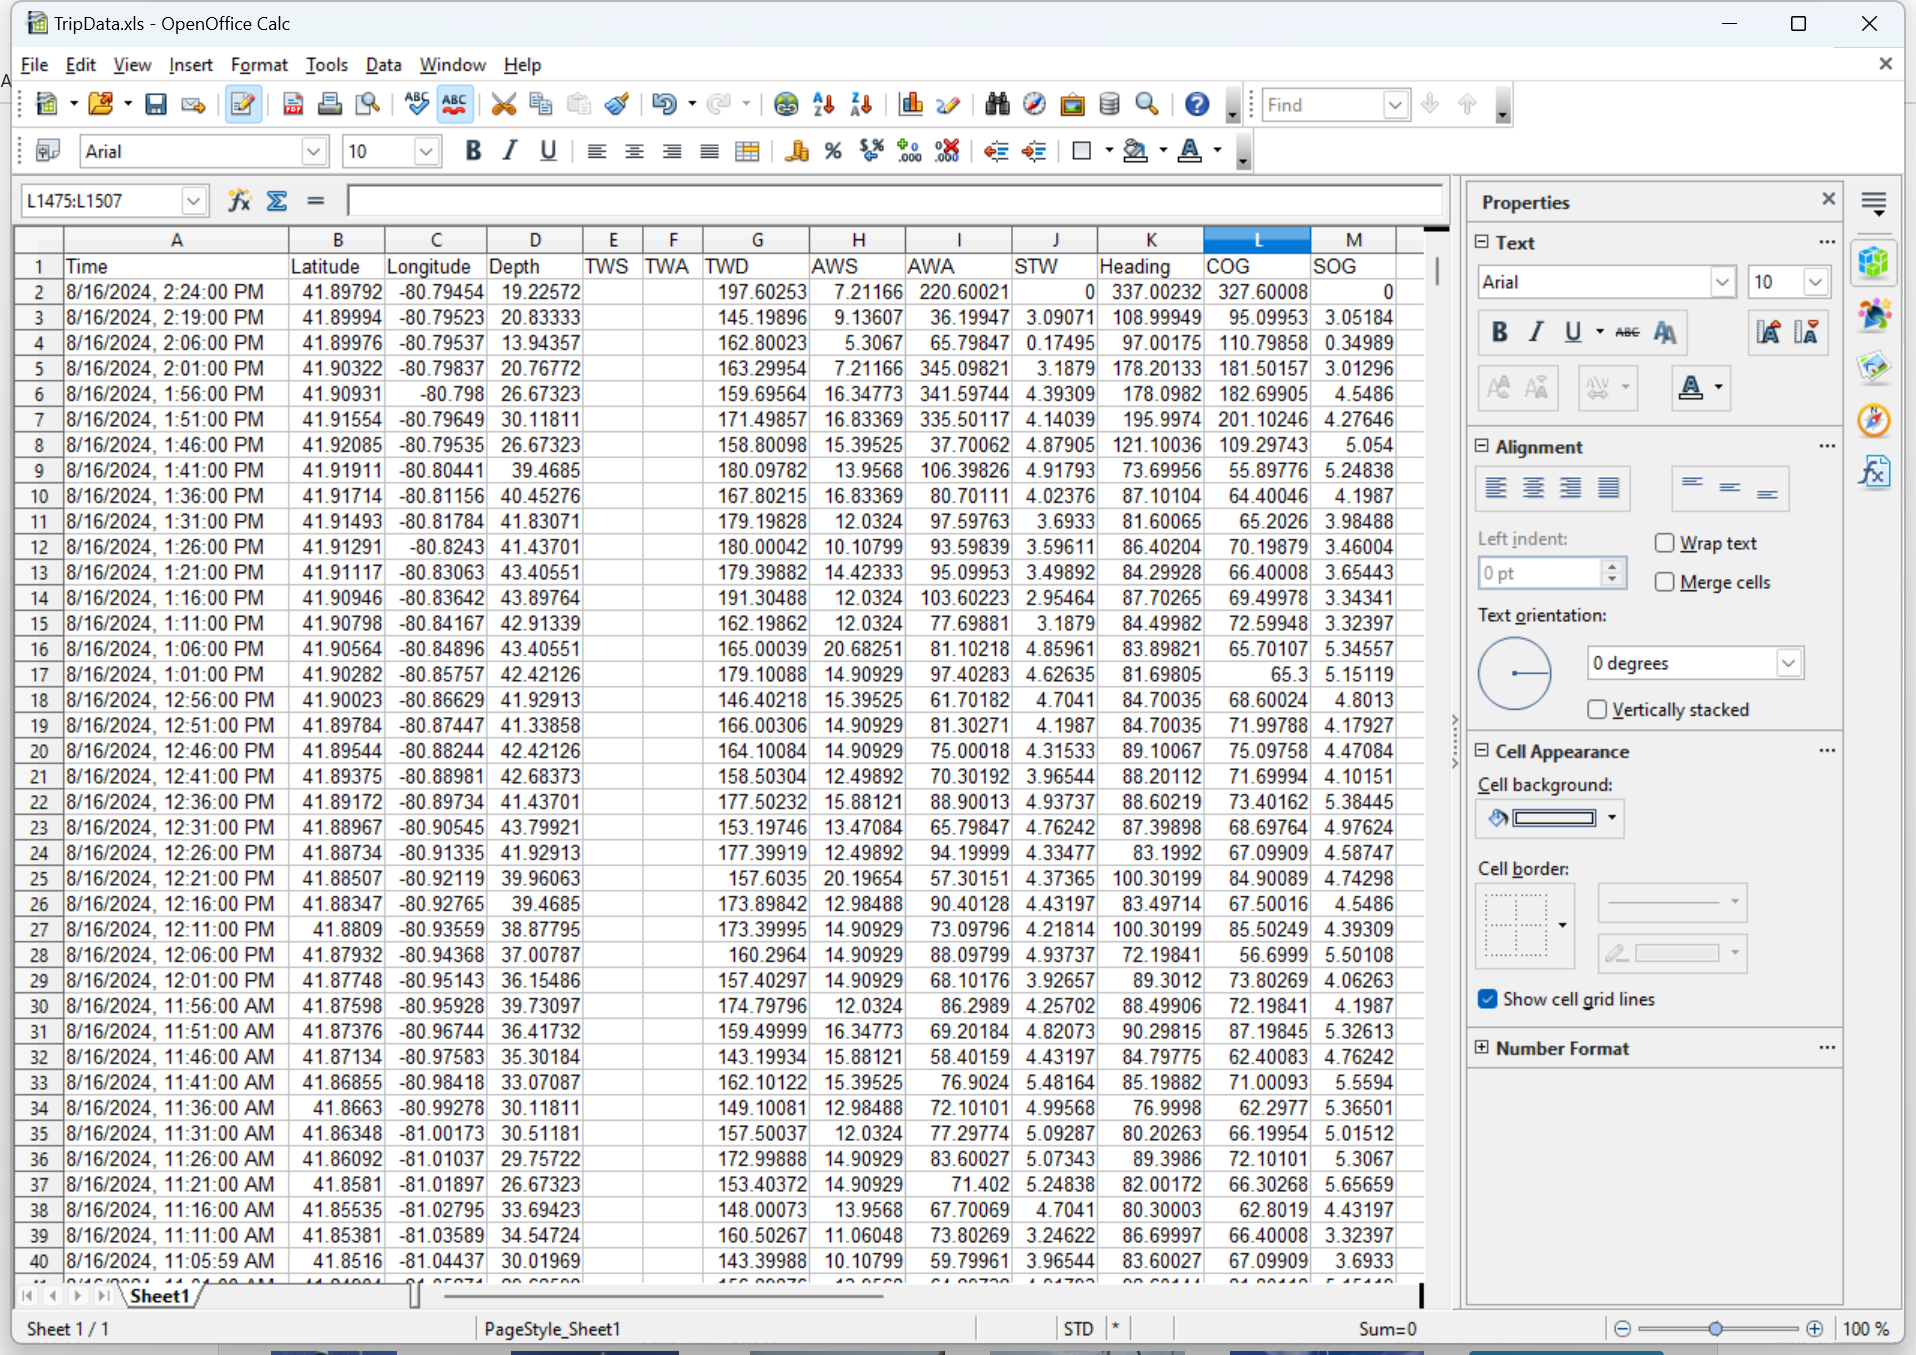The width and height of the screenshot is (1916, 1355).
Task: Open the Insert menu
Action: (x=190, y=65)
